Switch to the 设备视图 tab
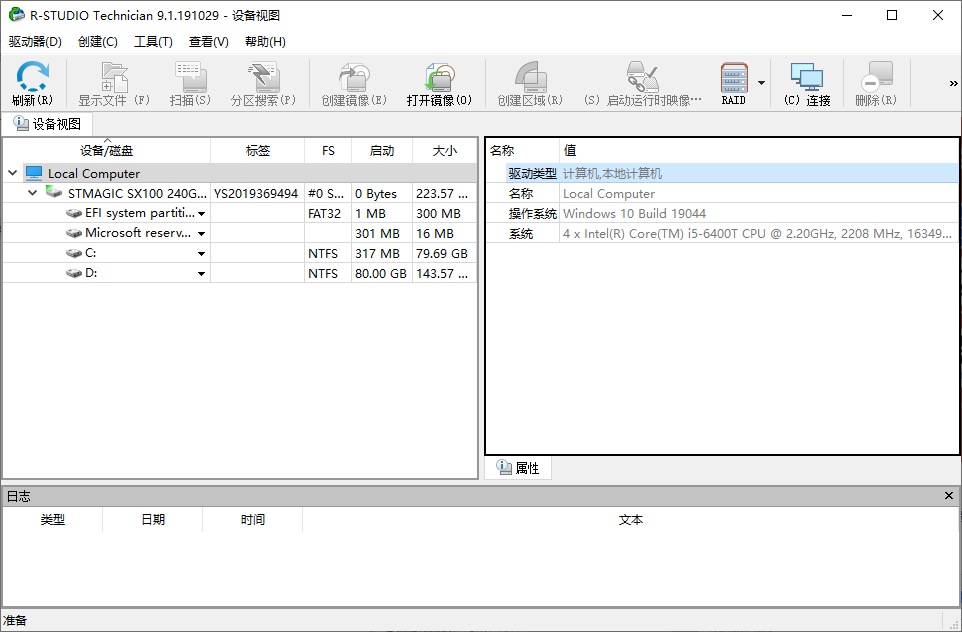This screenshot has height=632, width=962. coord(47,124)
